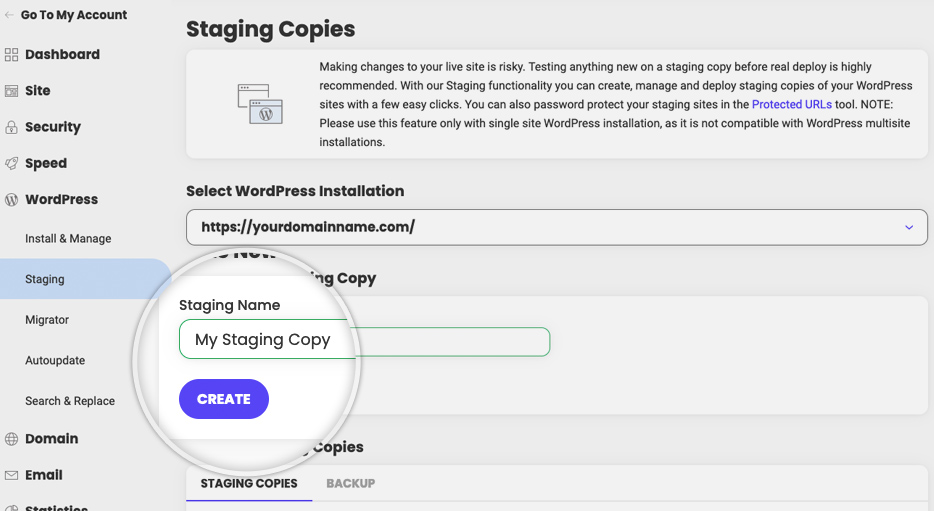This screenshot has height=511, width=934.
Task: Click the Dashboard grid icon
Action: point(11,55)
